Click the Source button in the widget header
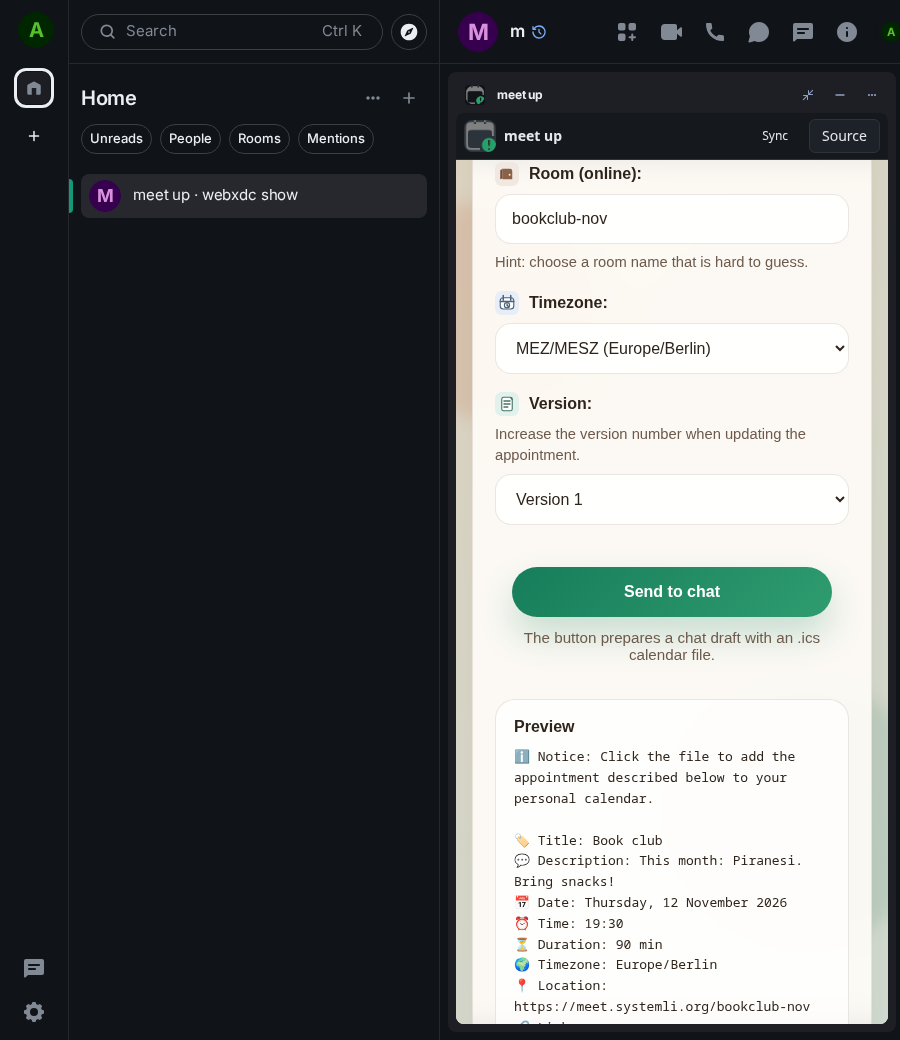The height and width of the screenshot is (1040, 900). [844, 136]
